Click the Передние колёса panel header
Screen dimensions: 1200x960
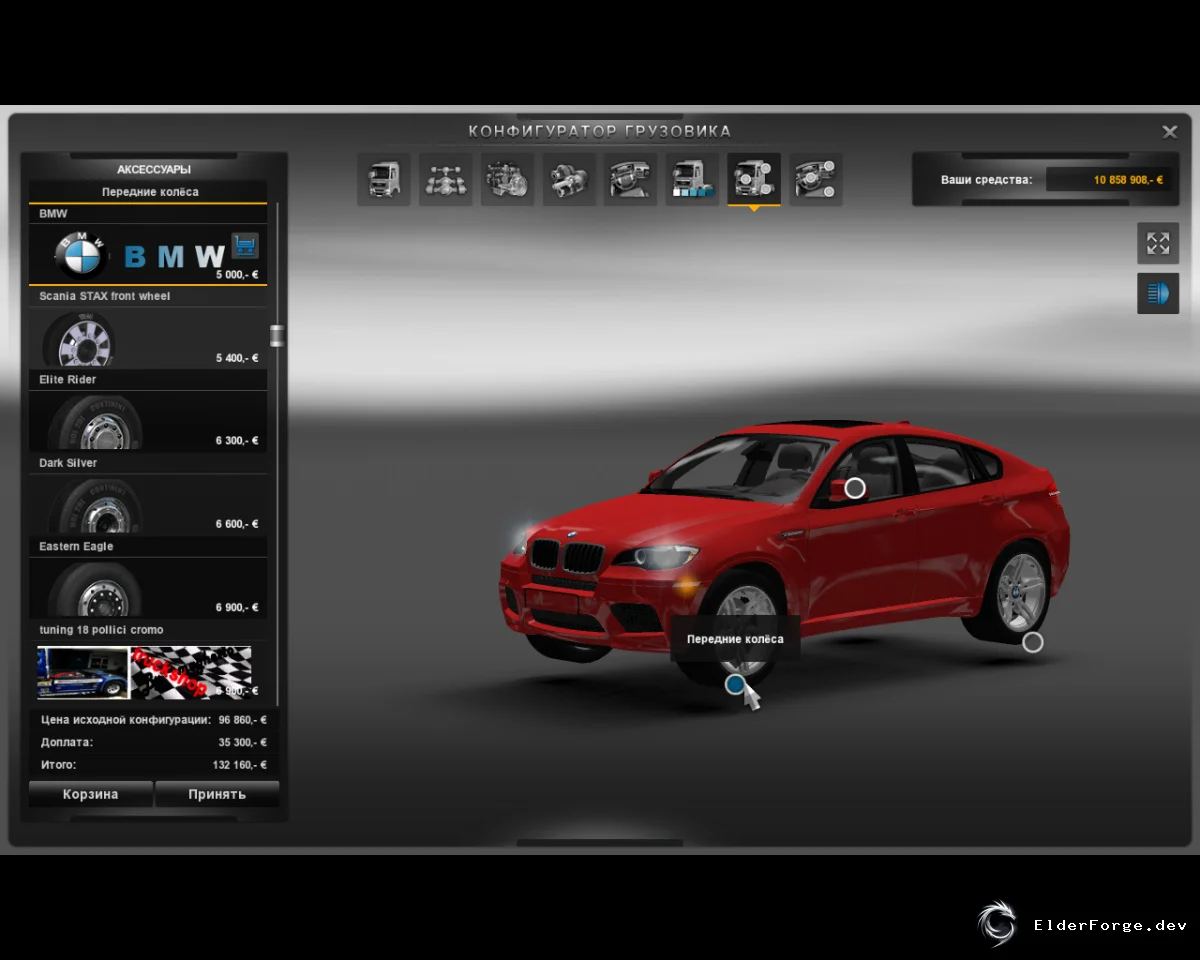150,192
